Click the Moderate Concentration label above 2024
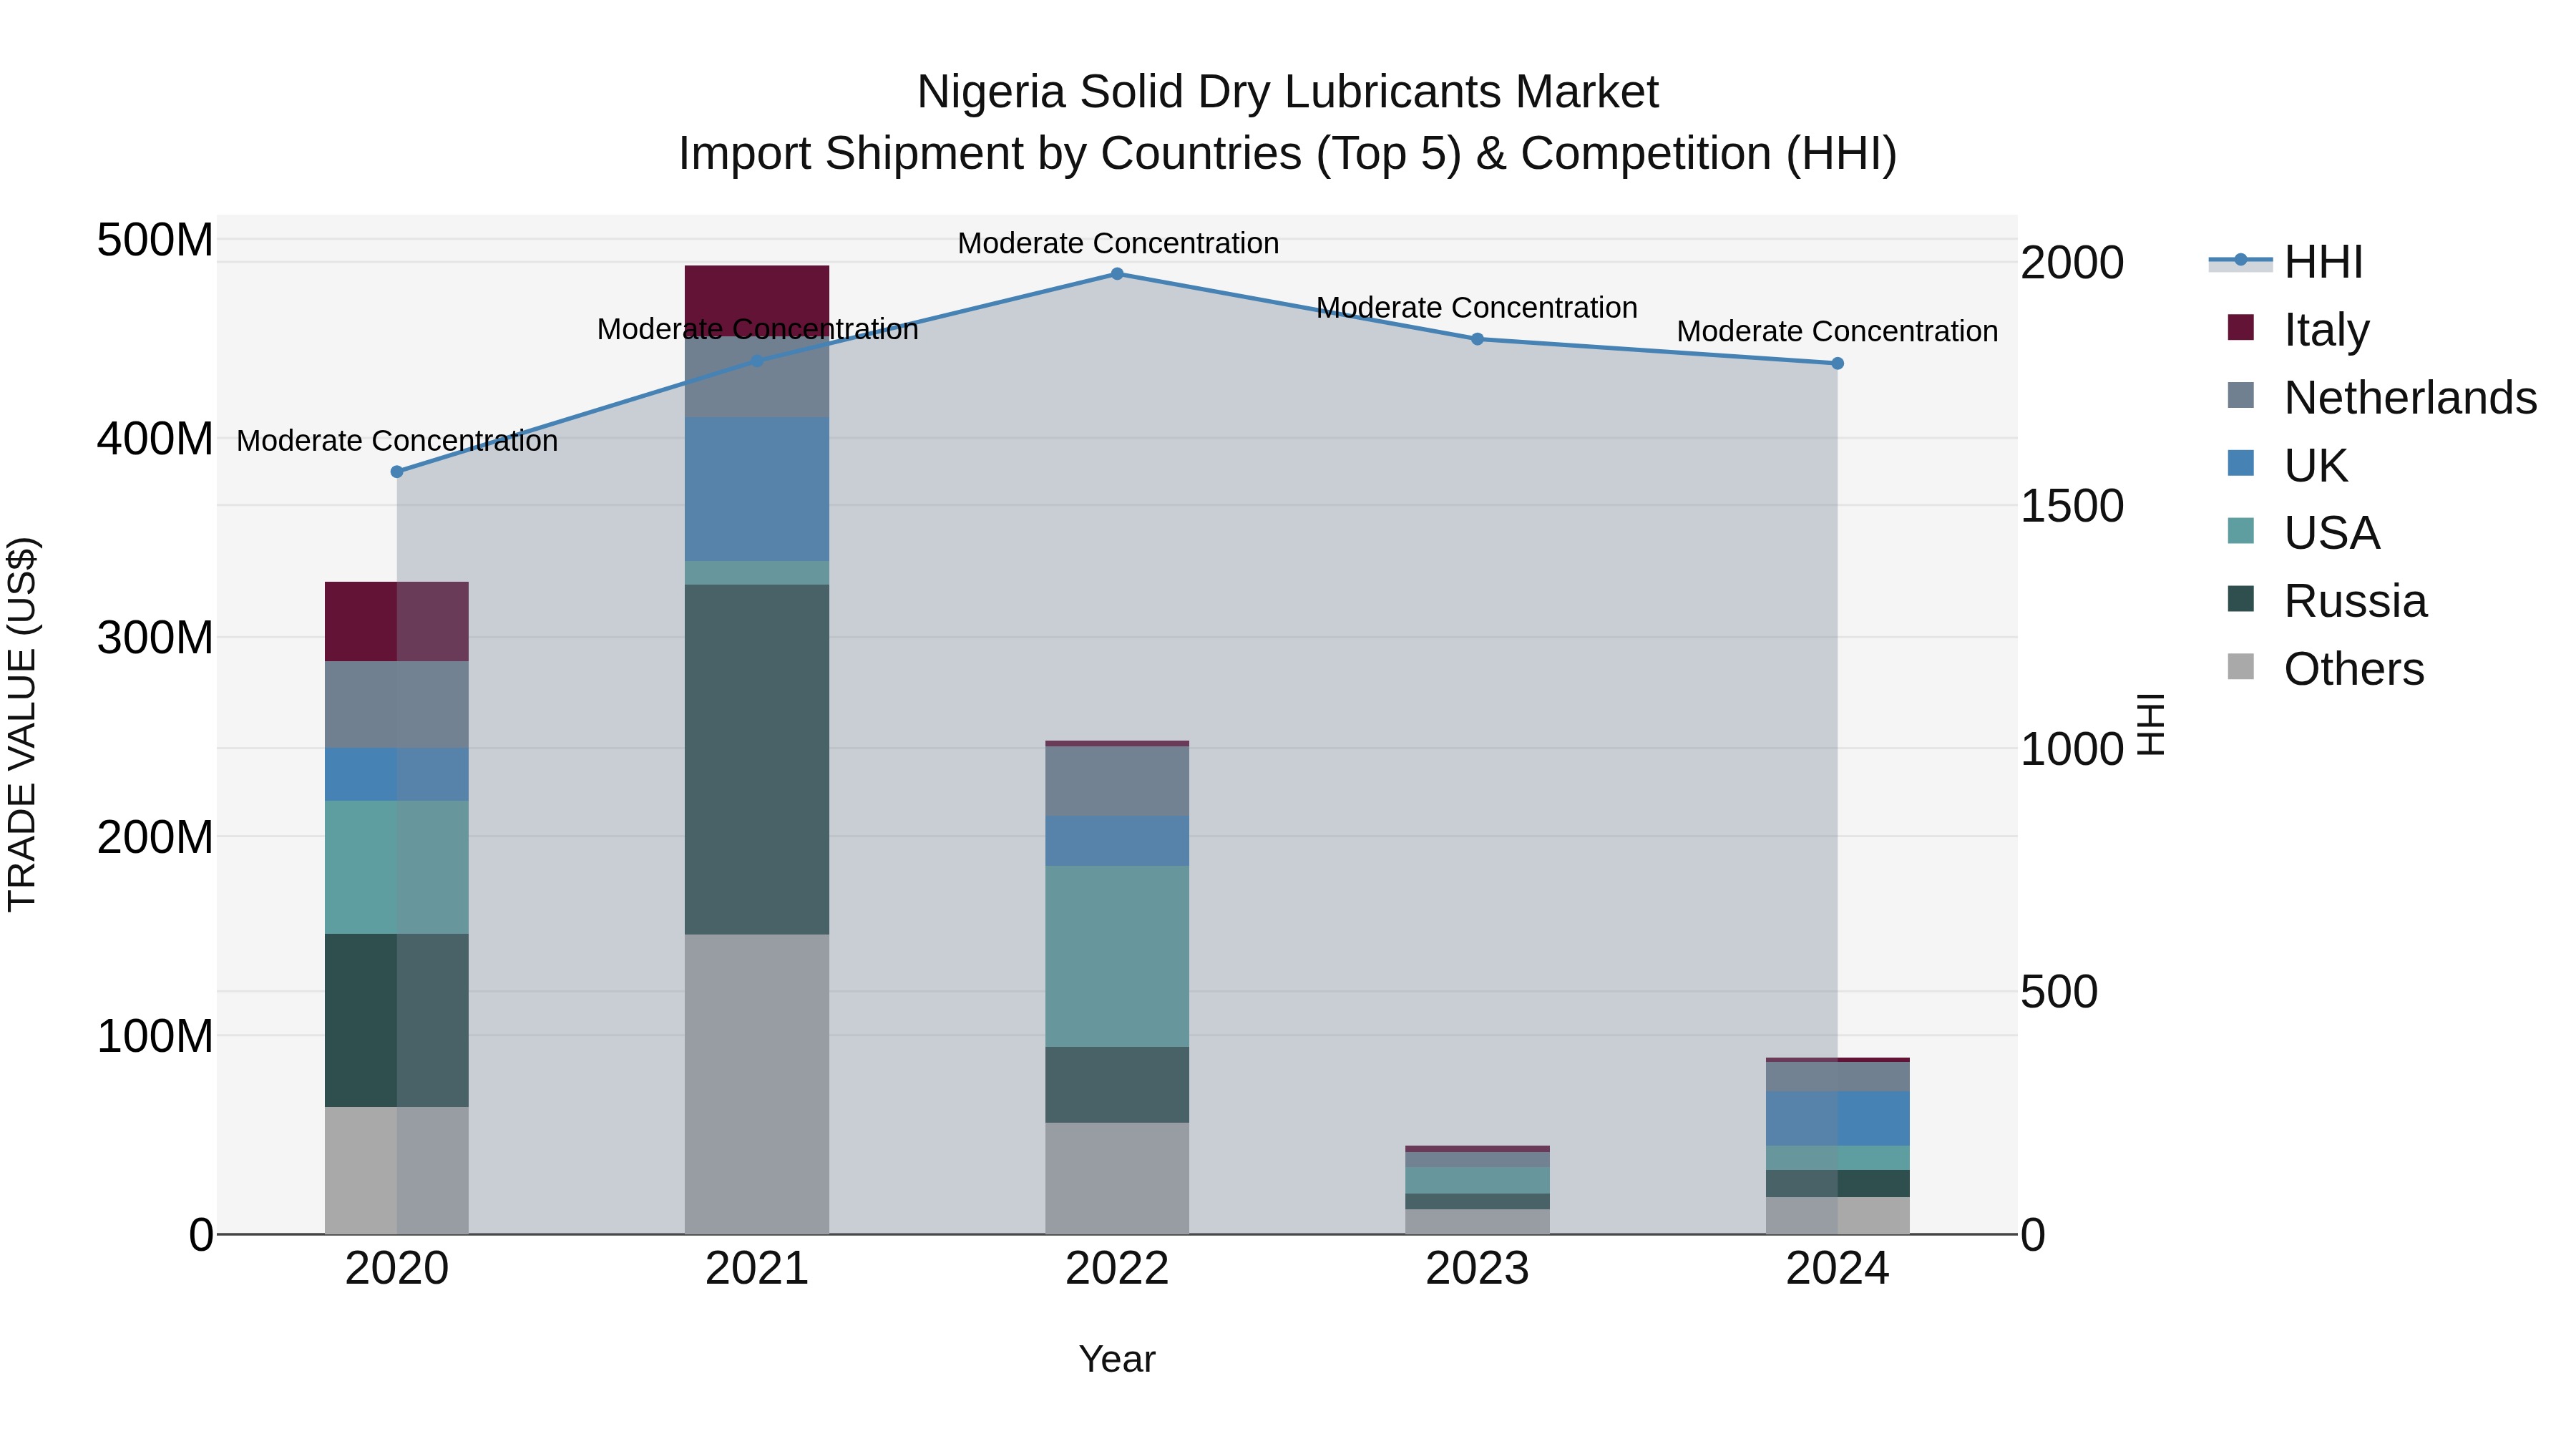Viewport: 2576px width, 1449px height. point(1837,331)
